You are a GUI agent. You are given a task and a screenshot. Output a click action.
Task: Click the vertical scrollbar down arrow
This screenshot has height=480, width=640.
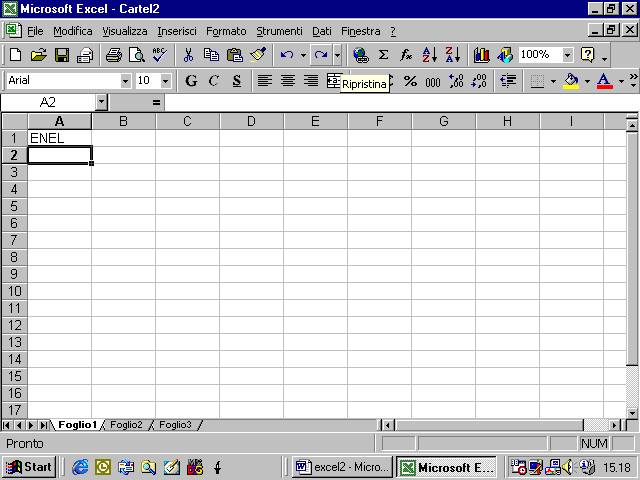click(632, 413)
